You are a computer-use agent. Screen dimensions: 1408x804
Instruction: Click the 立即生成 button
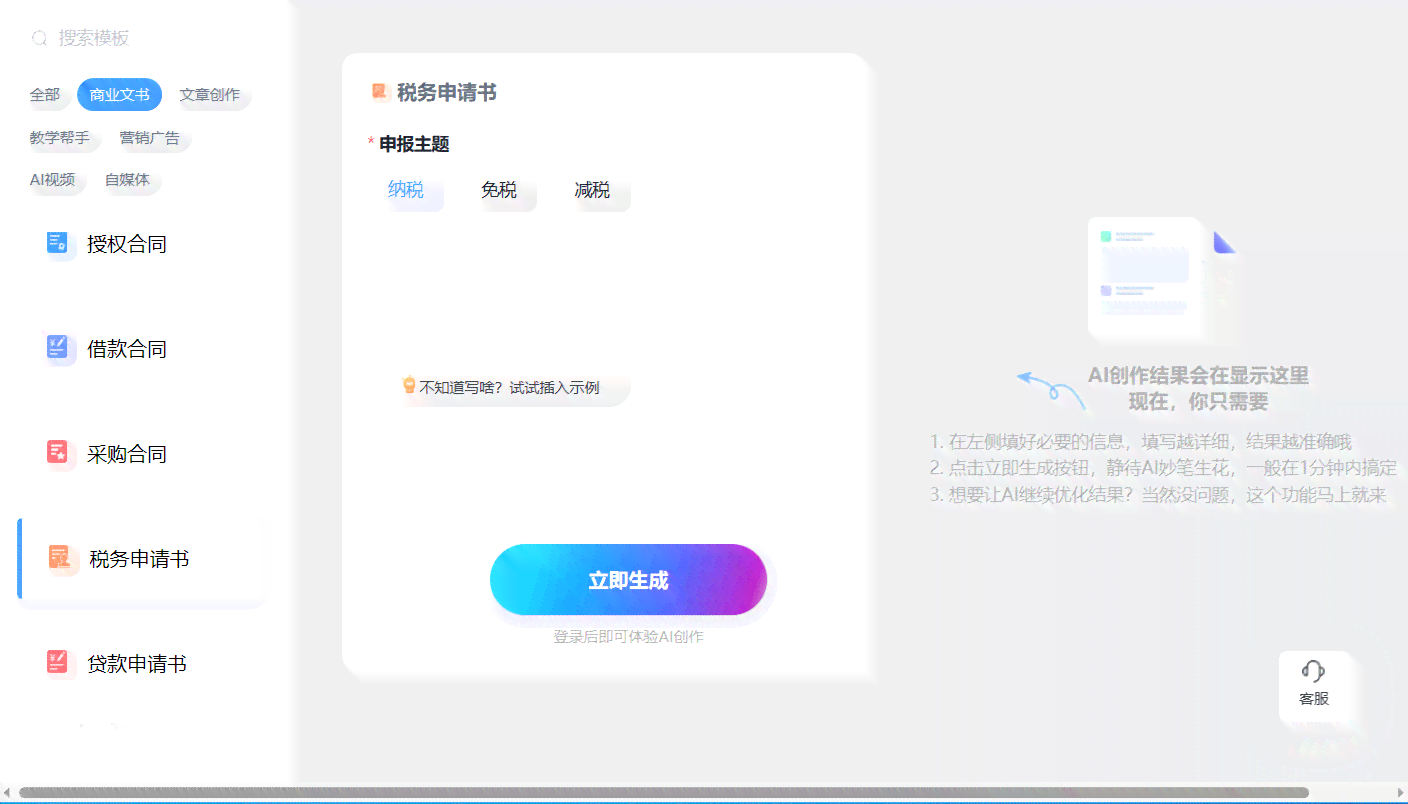coord(628,580)
